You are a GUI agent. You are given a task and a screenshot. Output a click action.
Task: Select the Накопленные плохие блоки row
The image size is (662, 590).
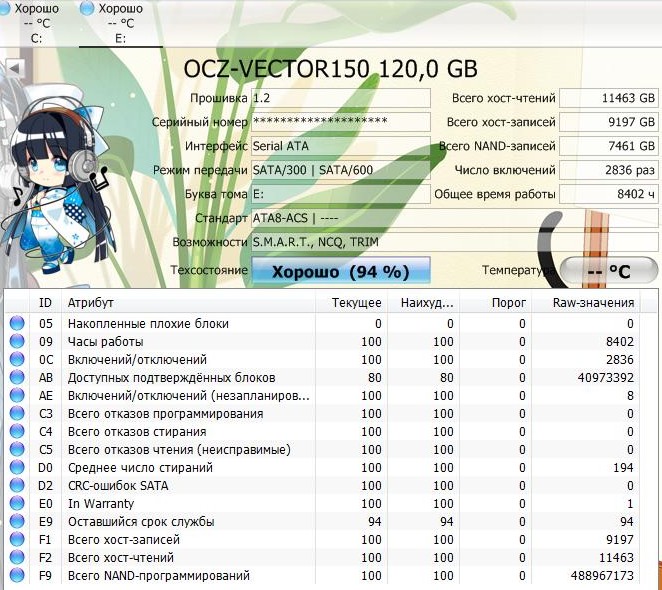click(323, 324)
